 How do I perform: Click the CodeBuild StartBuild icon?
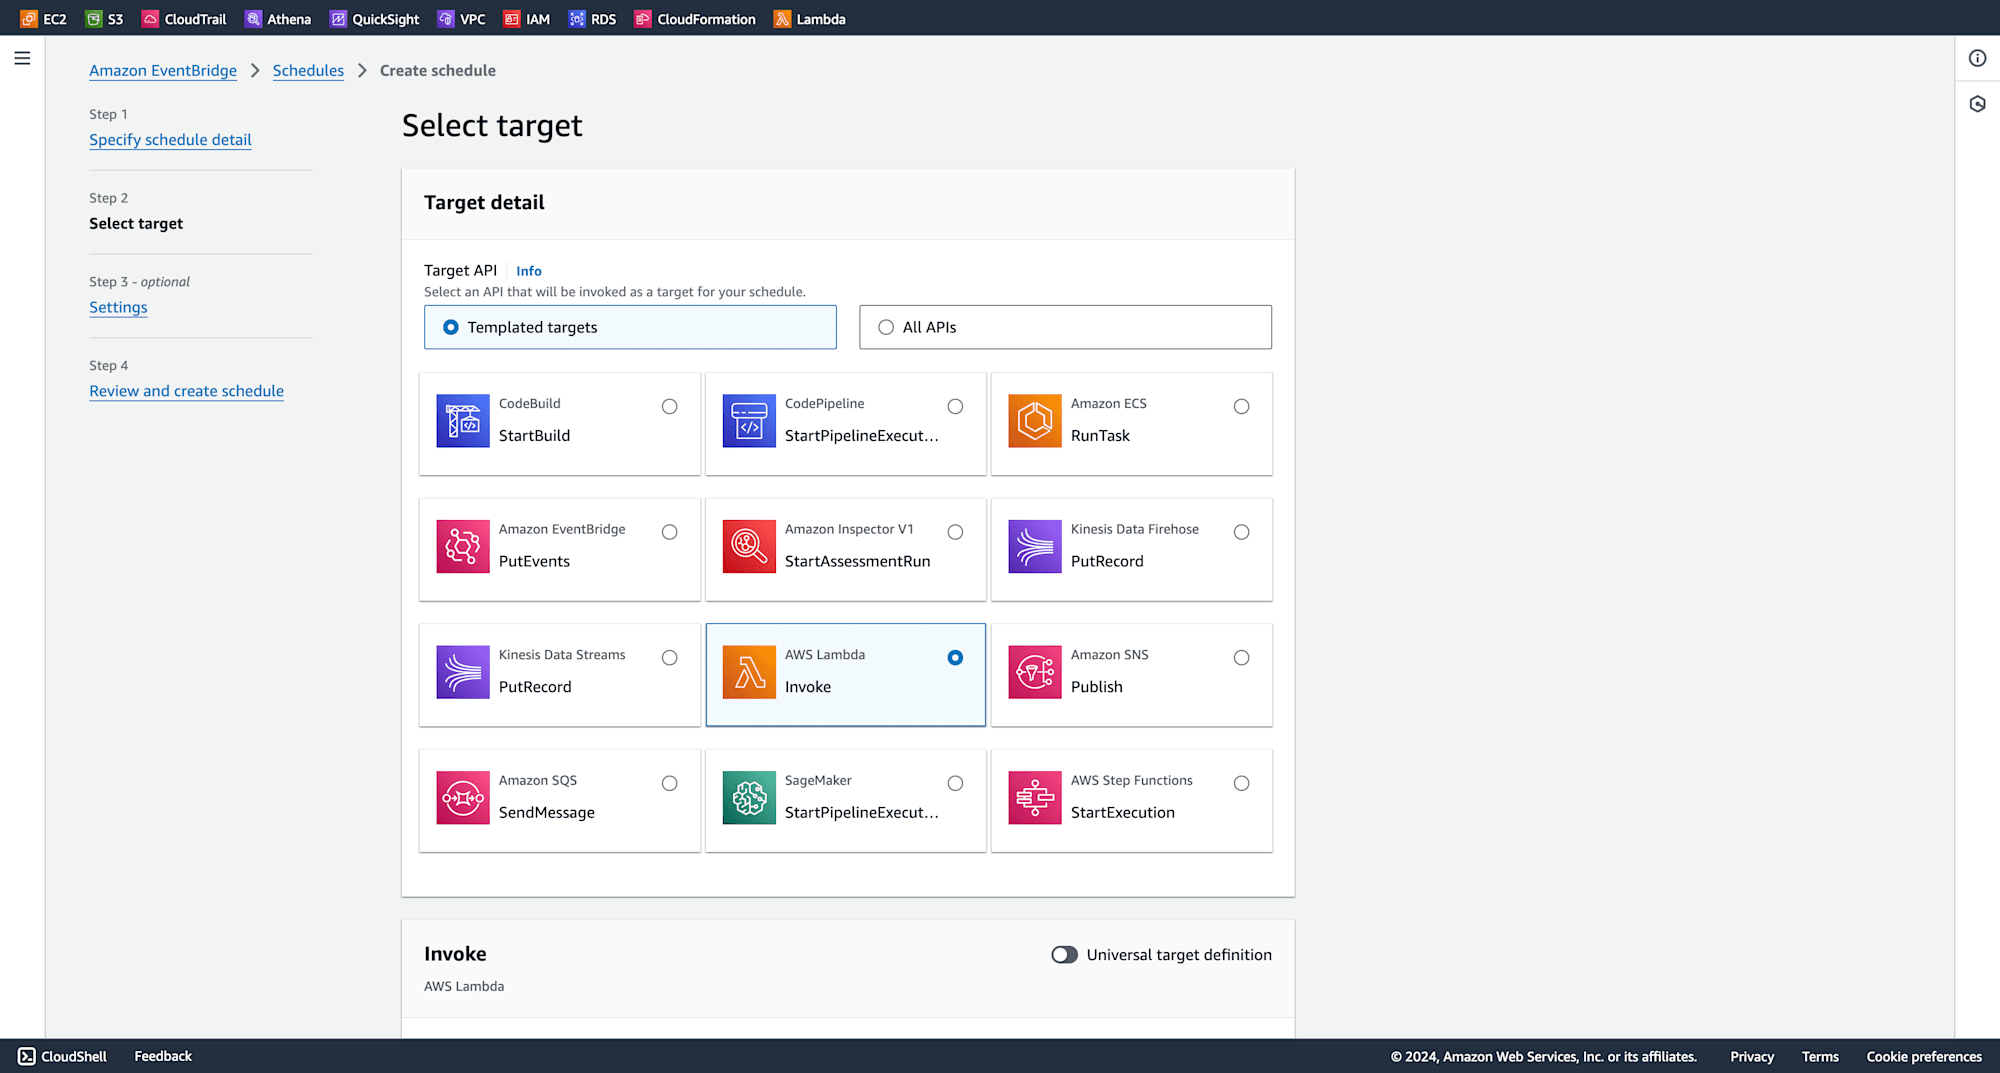[463, 421]
